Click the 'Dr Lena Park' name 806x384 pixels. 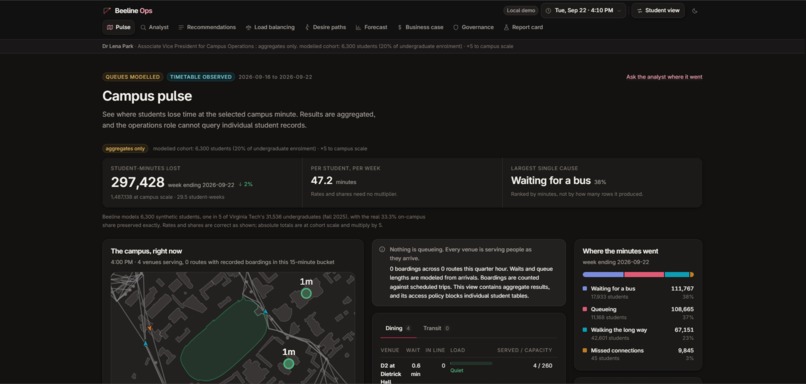(x=118, y=46)
